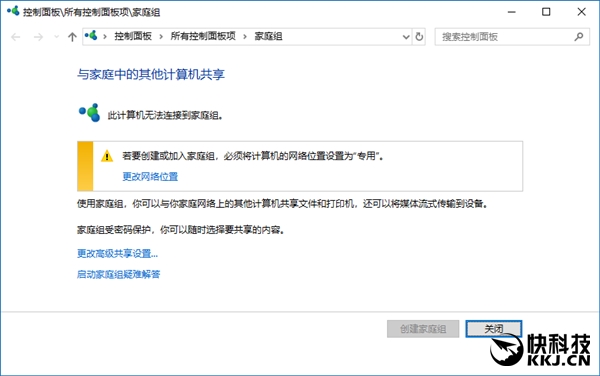Open recent locations dropdown arrow
This screenshot has height=376, width=600.
pos(57,37)
